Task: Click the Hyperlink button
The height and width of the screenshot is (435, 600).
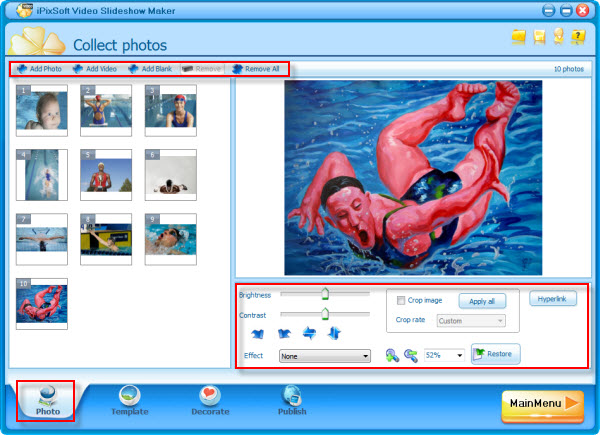Action: 553,298
